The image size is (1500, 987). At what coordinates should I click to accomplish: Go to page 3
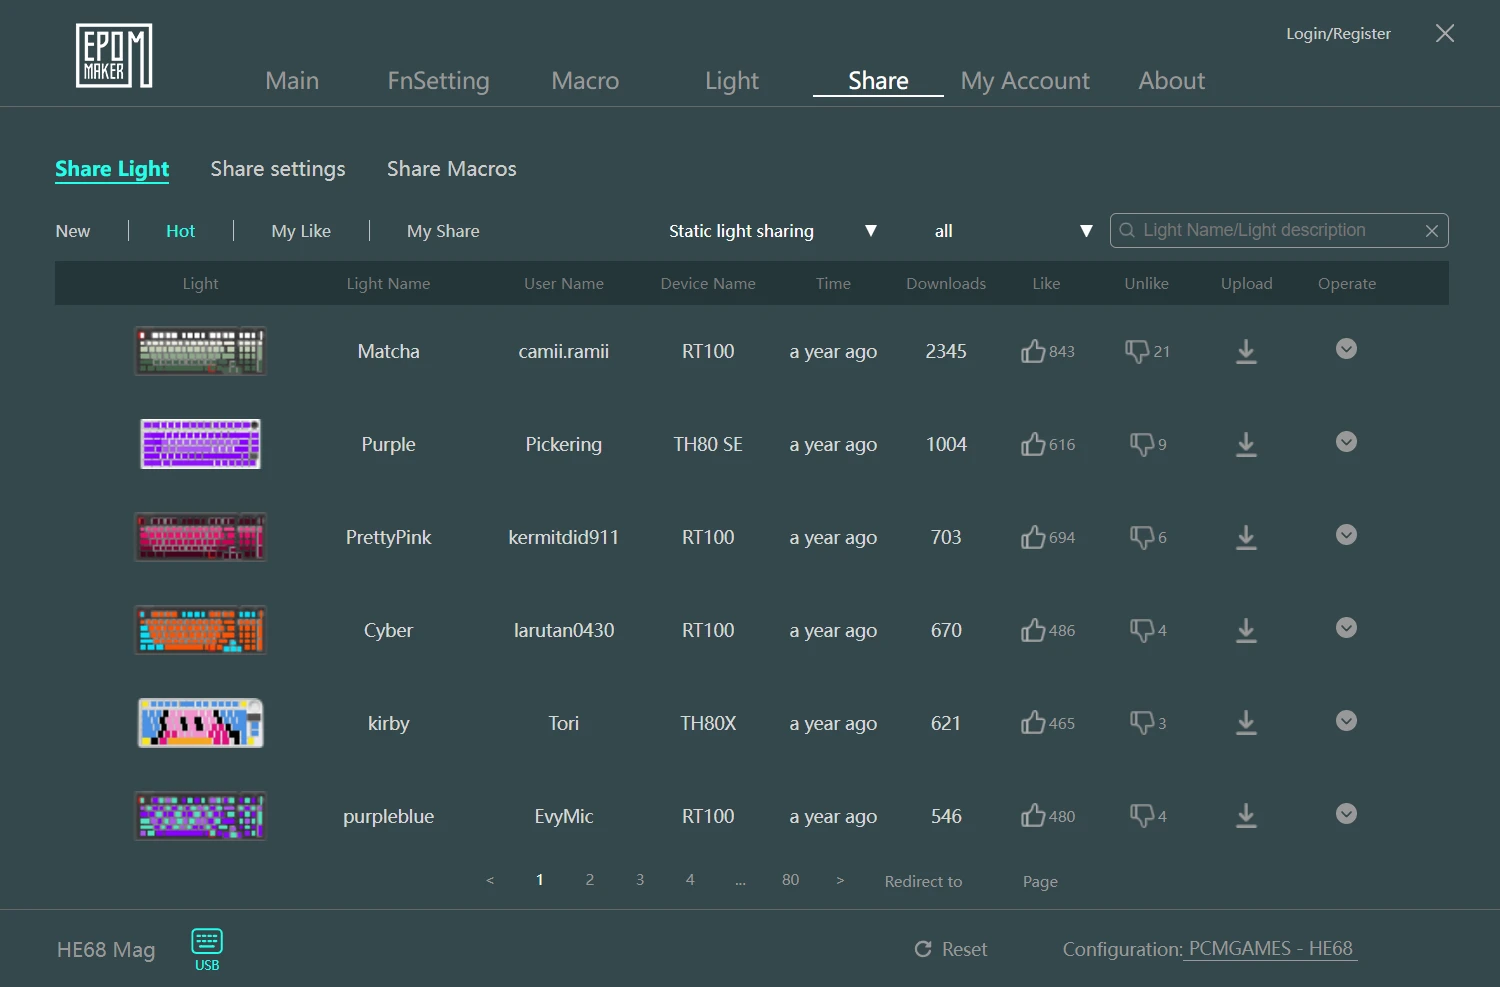click(x=640, y=880)
